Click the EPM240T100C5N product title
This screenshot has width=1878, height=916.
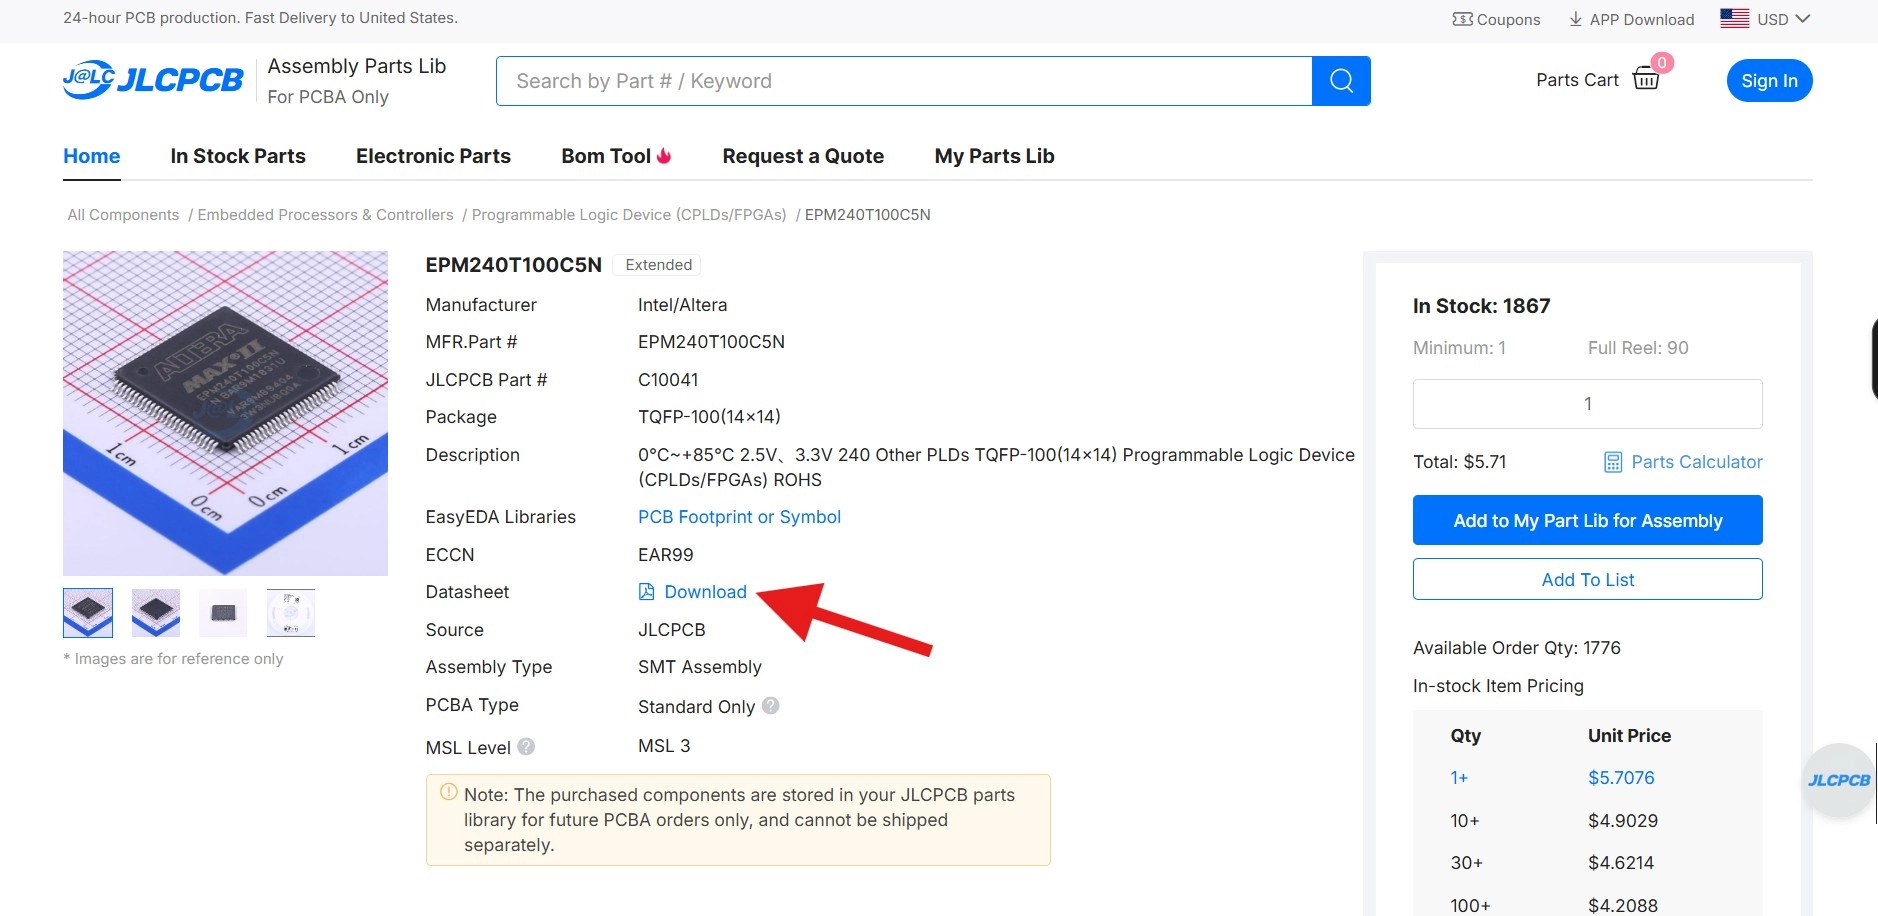click(513, 265)
